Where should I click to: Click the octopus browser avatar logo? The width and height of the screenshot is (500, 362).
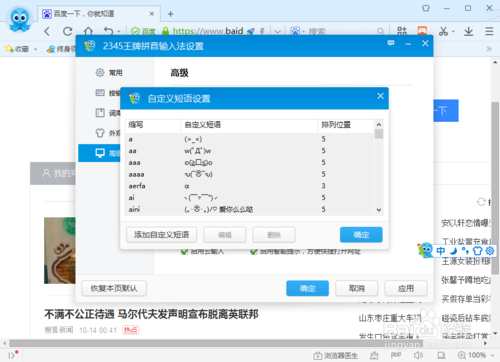click(20, 19)
